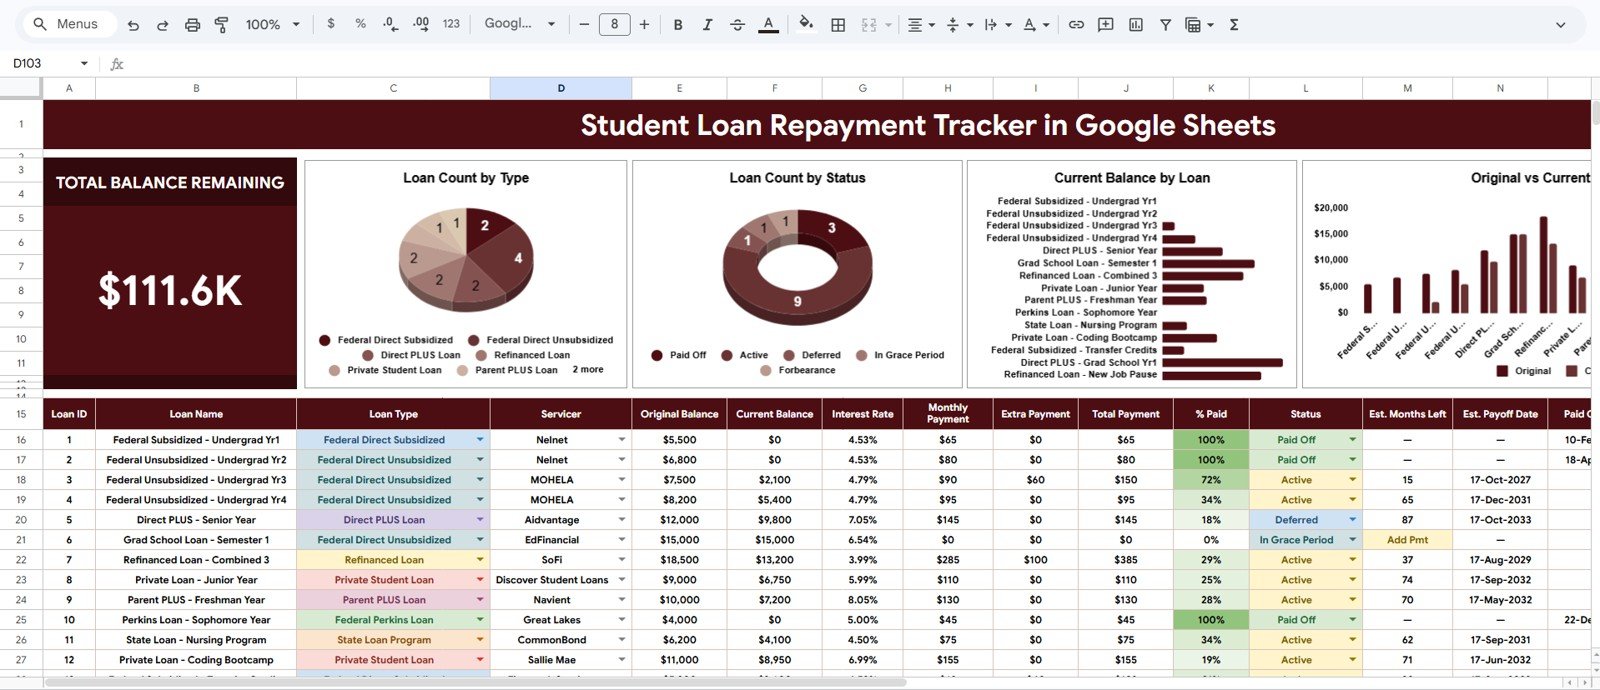The image size is (1600, 690).
Task: Click the 'Perkins Loan - Sophomore Year' cell
Action: [196, 620]
